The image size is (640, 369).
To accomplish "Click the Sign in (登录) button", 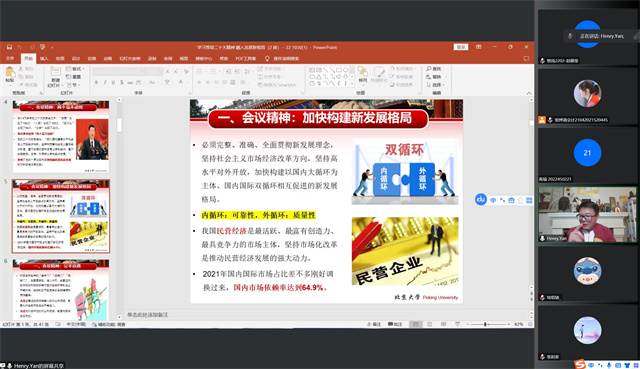I will (x=461, y=47).
